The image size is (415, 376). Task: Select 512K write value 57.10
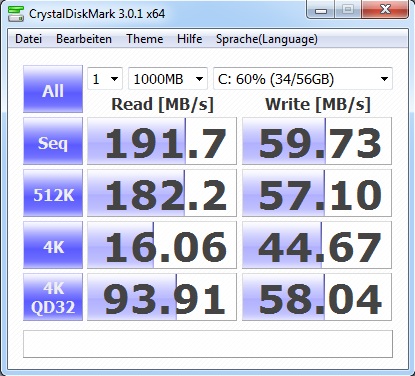click(x=317, y=193)
